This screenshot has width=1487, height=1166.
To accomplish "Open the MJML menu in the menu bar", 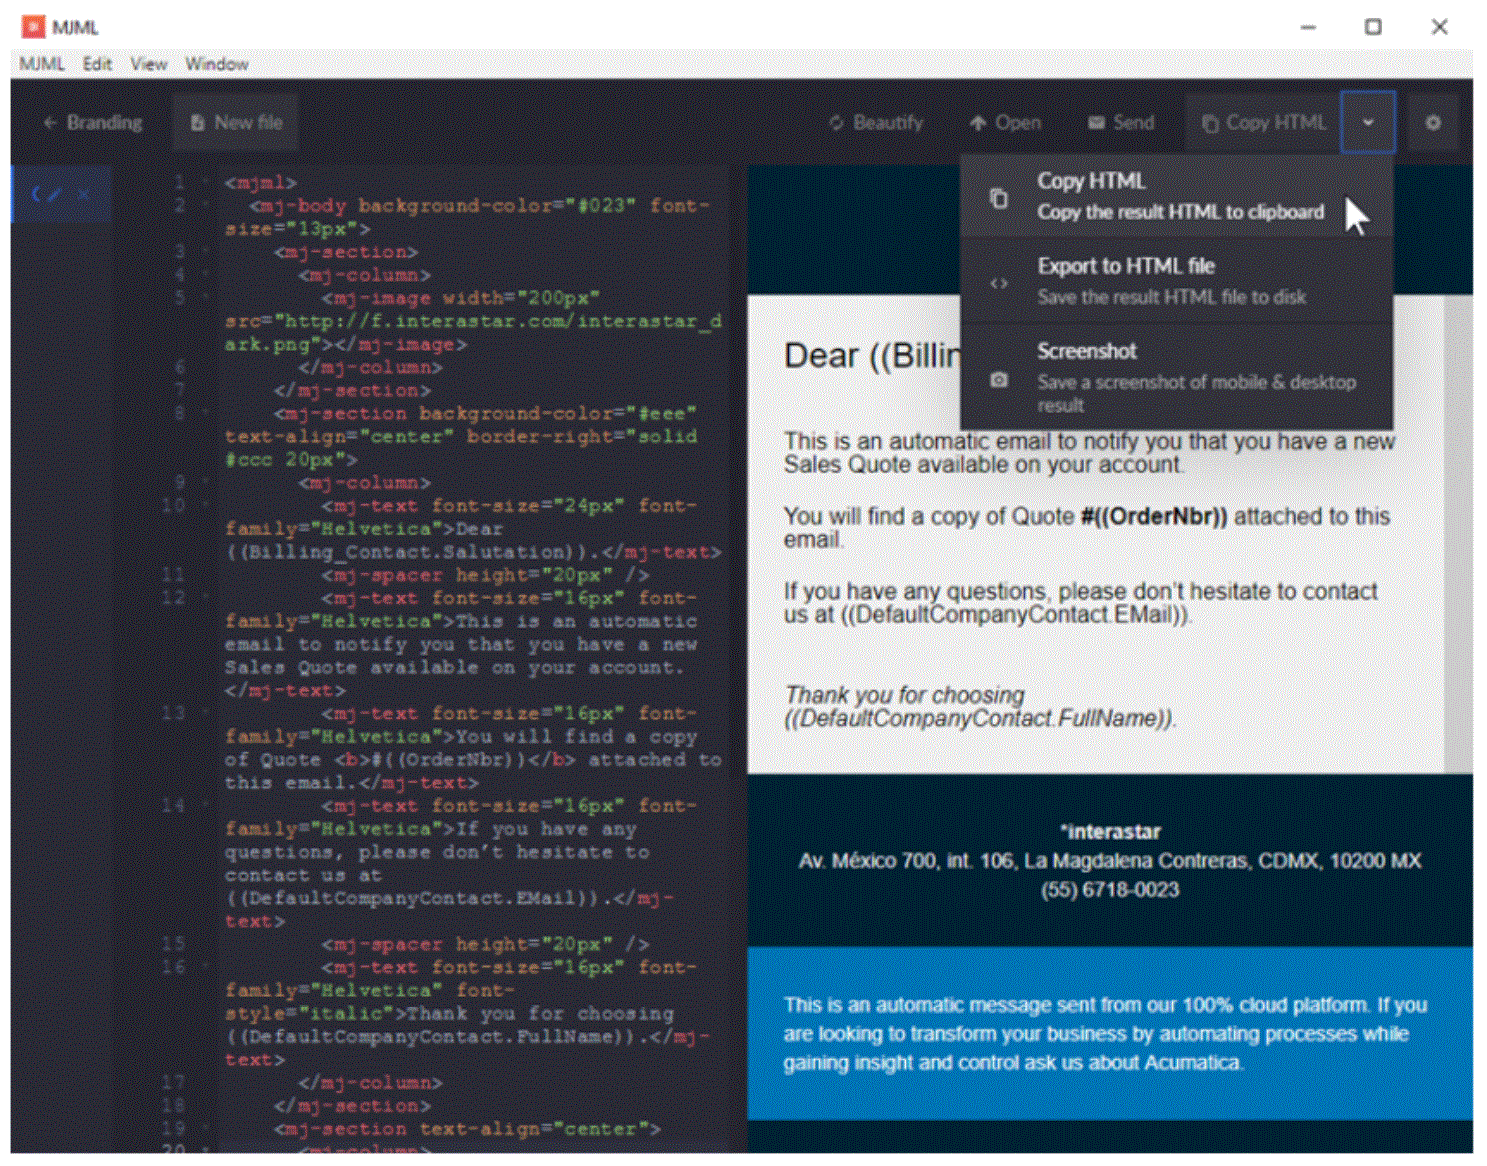I will pos(41,64).
